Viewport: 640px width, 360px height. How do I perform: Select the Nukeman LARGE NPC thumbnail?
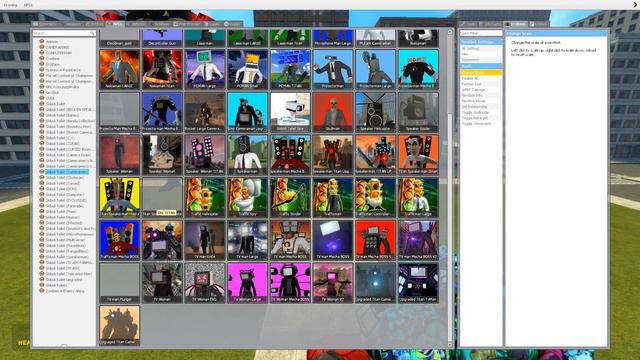pos(120,69)
